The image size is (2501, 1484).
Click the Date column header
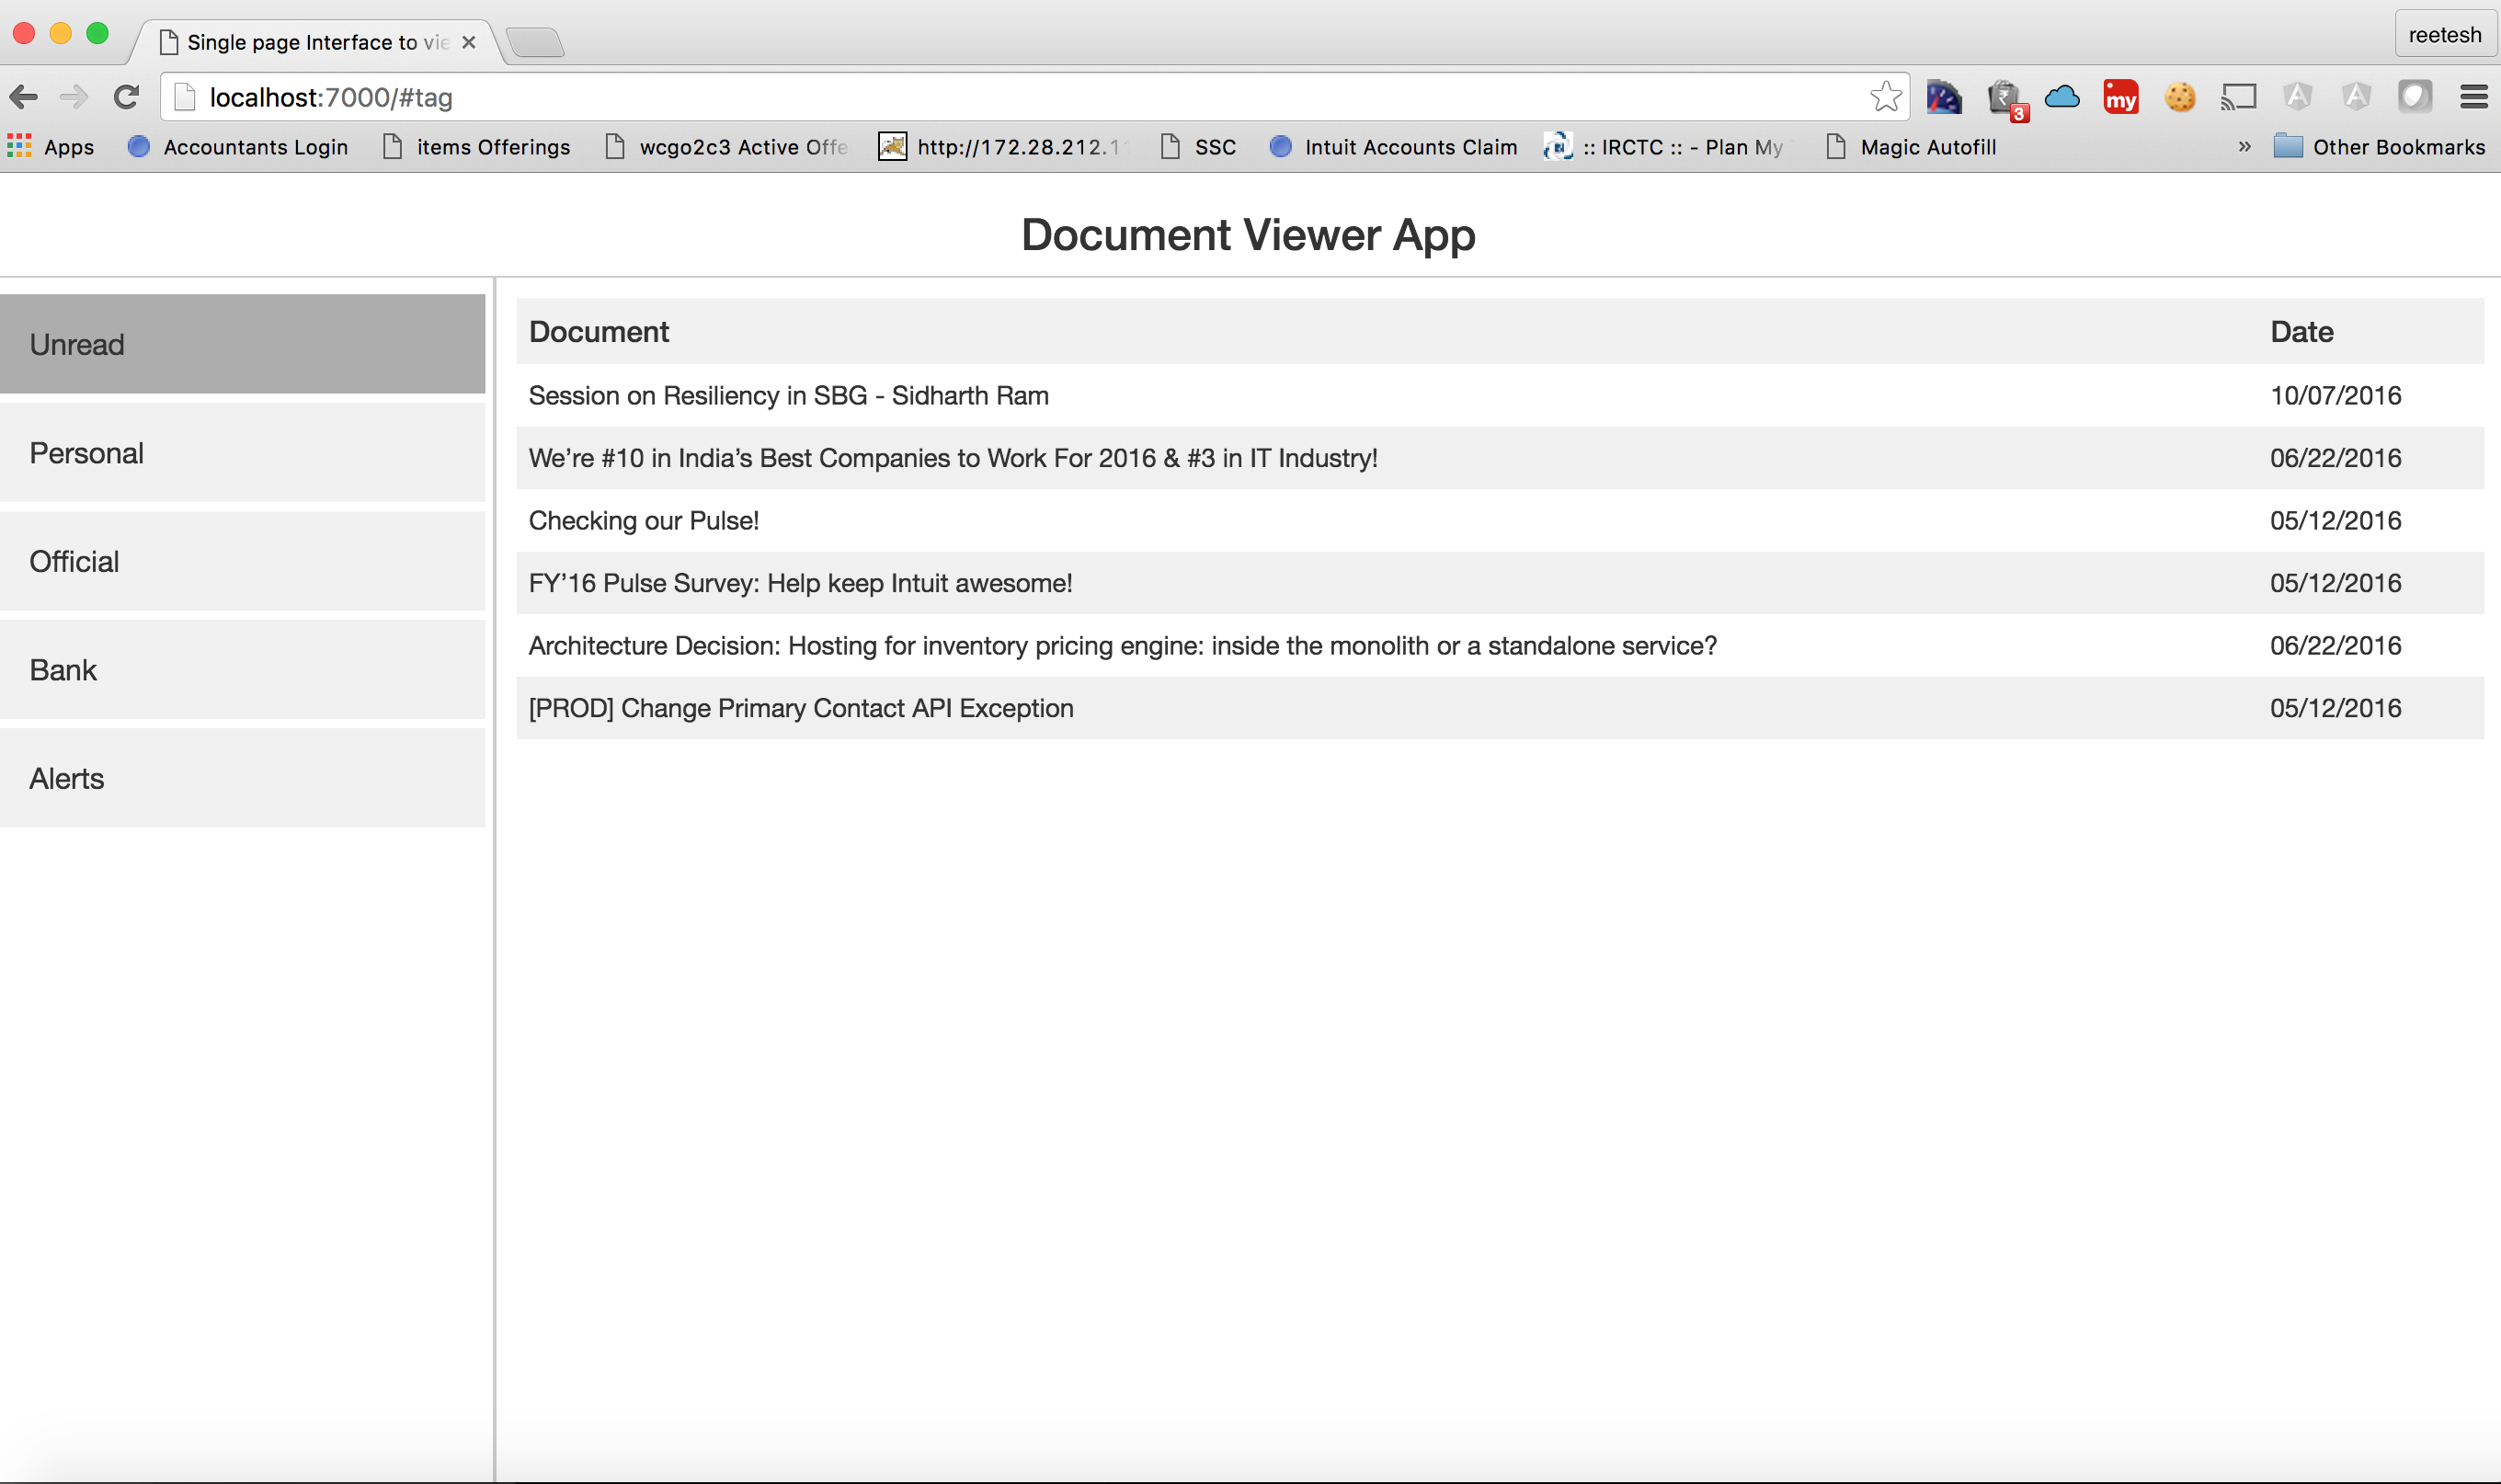tap(2301, 332)
